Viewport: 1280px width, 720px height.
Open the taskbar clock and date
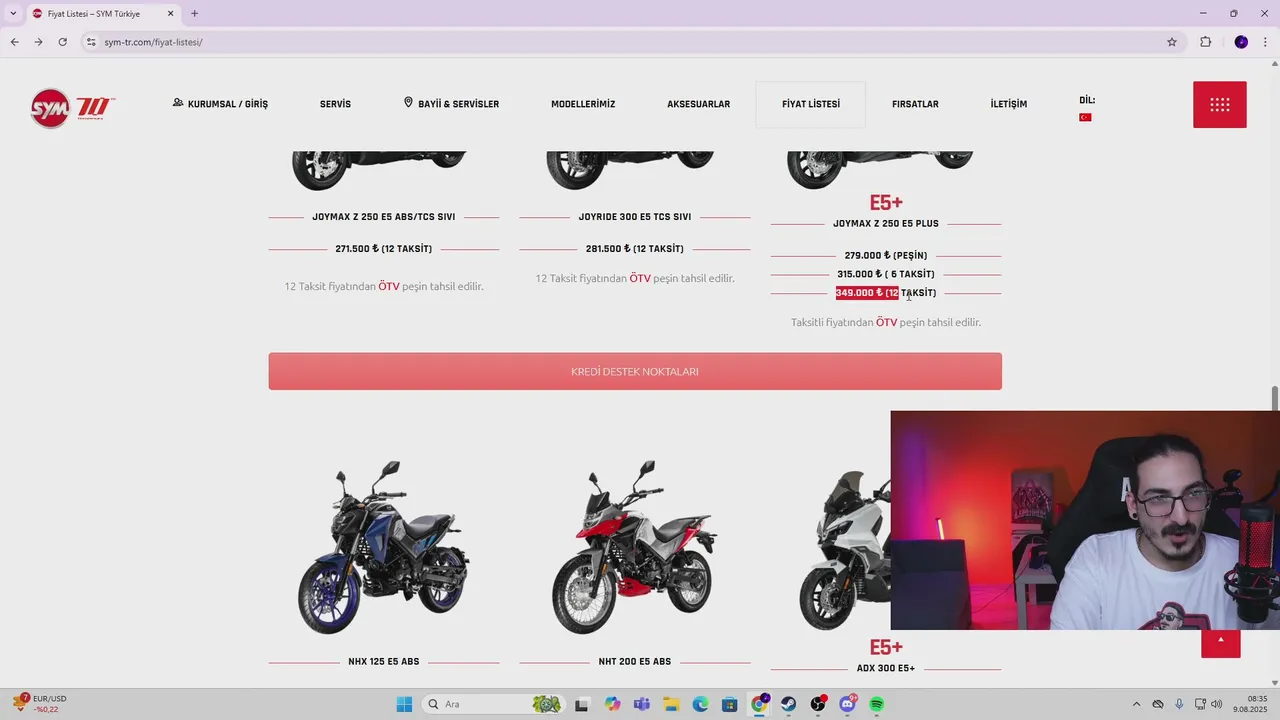coord(1250,704)
